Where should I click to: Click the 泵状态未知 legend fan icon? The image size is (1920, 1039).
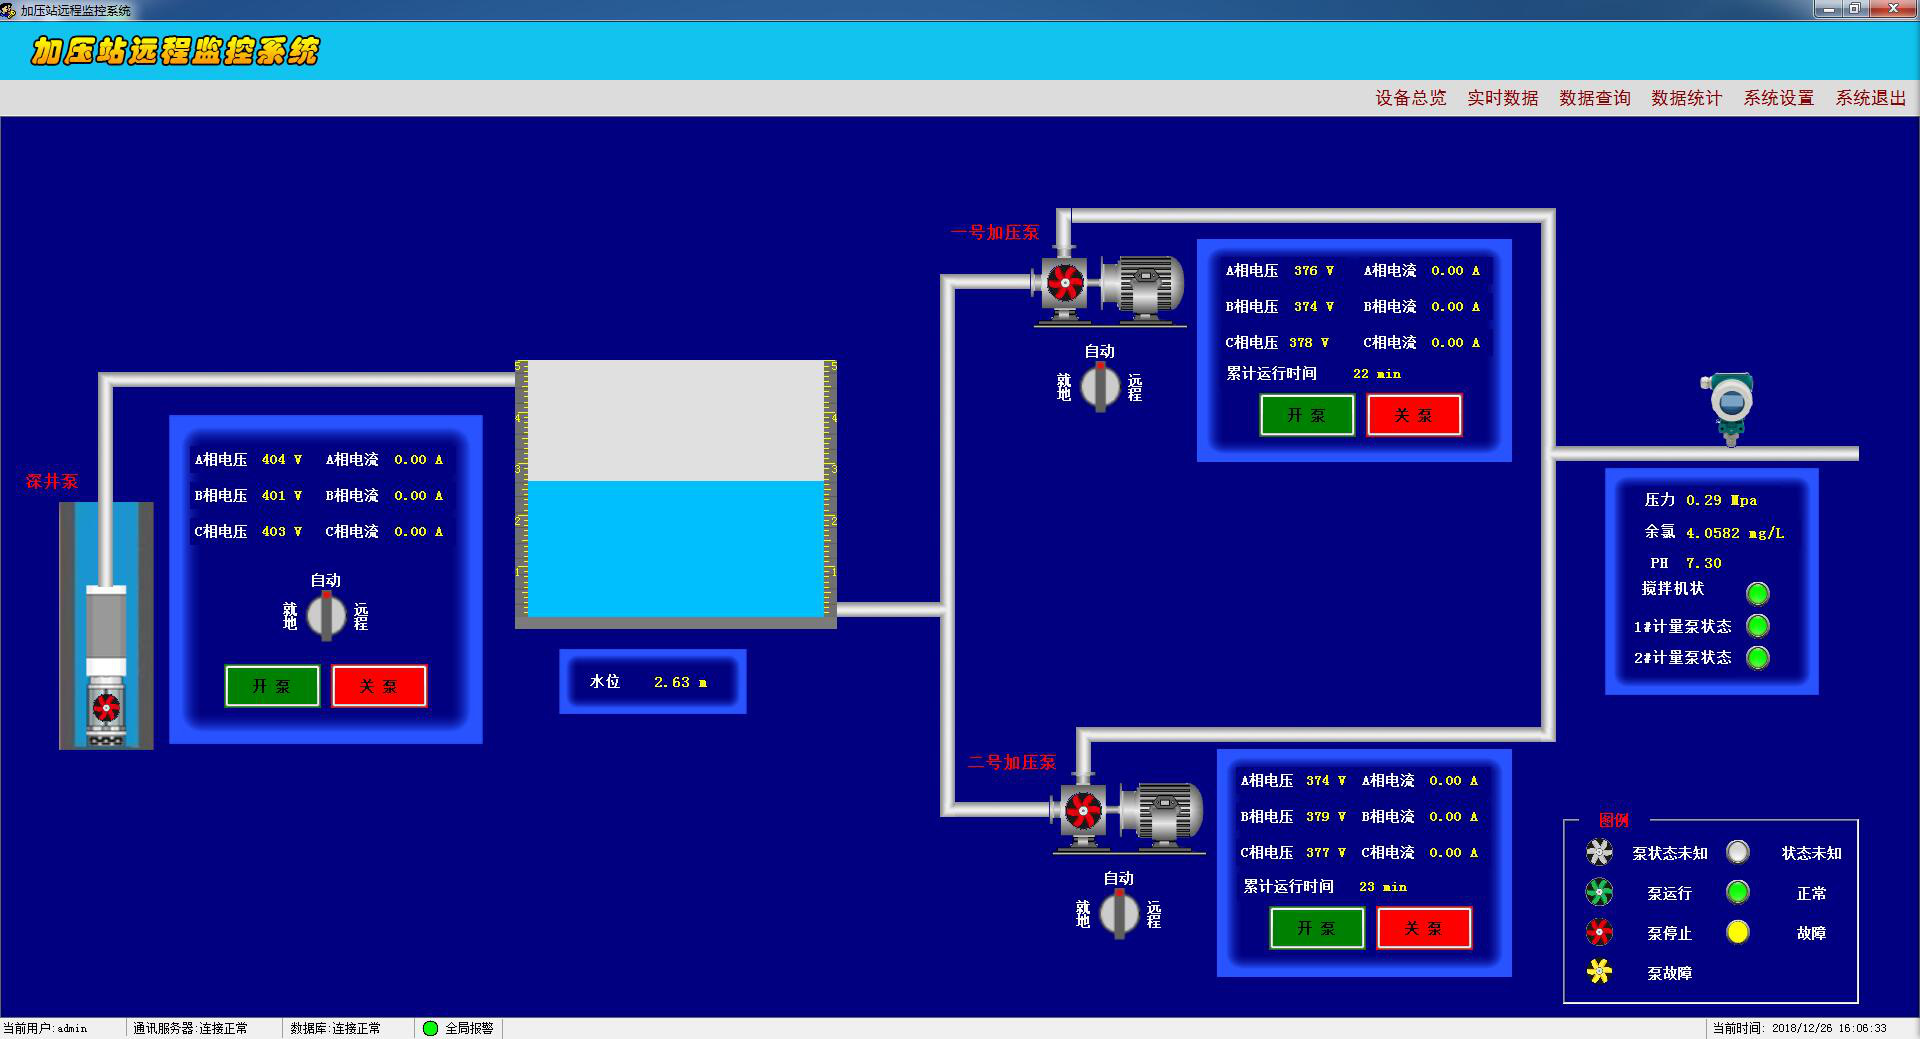click(1599, 852)
